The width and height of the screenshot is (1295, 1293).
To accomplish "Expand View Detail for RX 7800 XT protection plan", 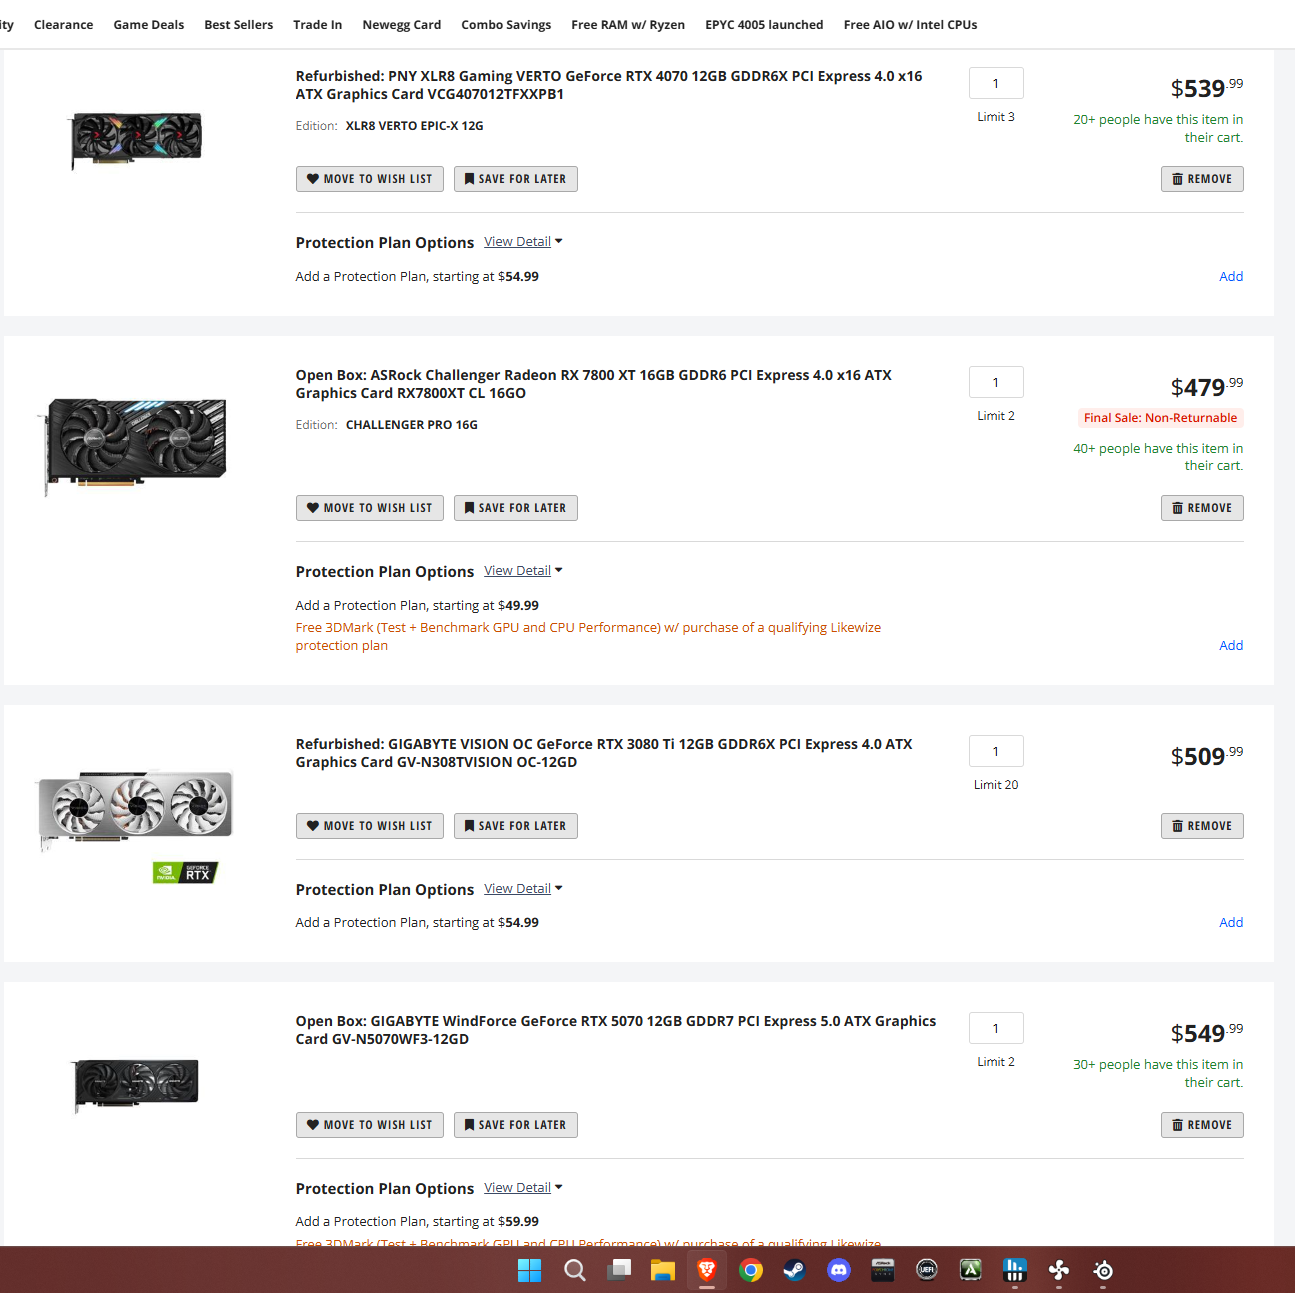I will [x=523, y=571].
